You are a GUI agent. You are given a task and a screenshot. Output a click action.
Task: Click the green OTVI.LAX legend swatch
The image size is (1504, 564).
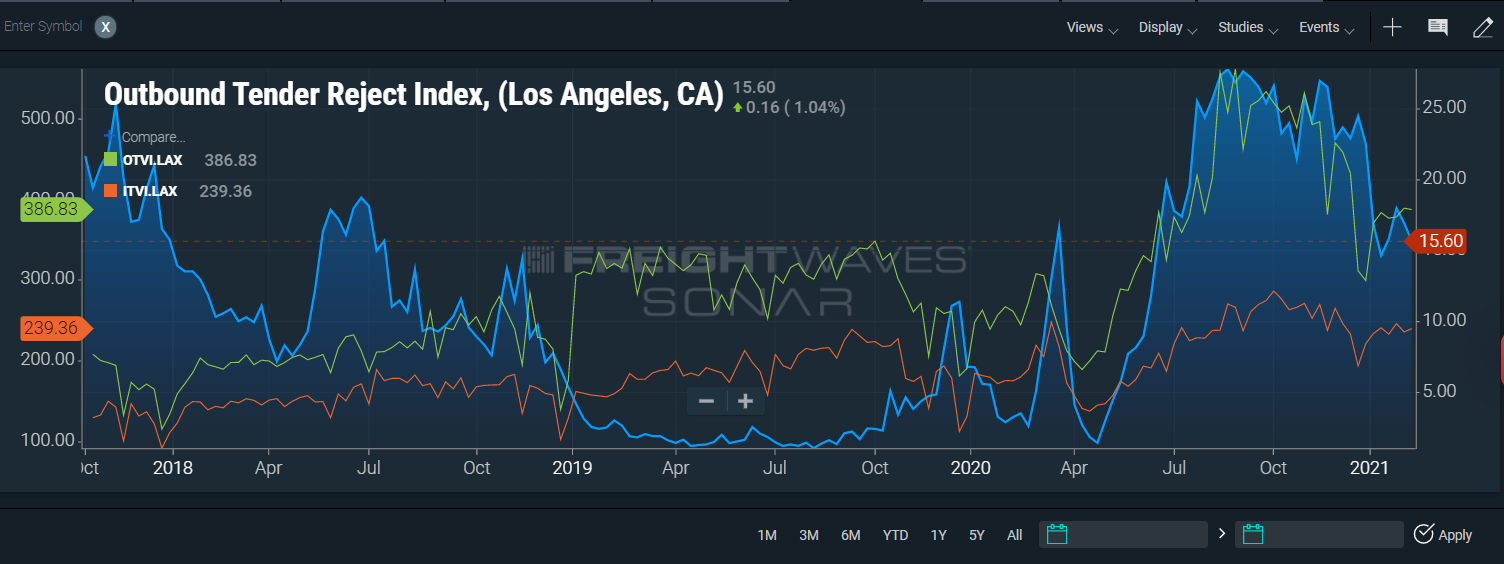111,160
